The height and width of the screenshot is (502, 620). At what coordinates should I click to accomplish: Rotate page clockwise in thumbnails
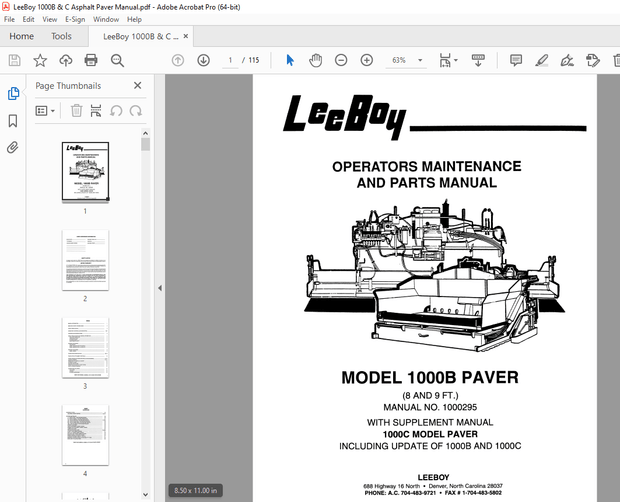[x=136, y=111]
